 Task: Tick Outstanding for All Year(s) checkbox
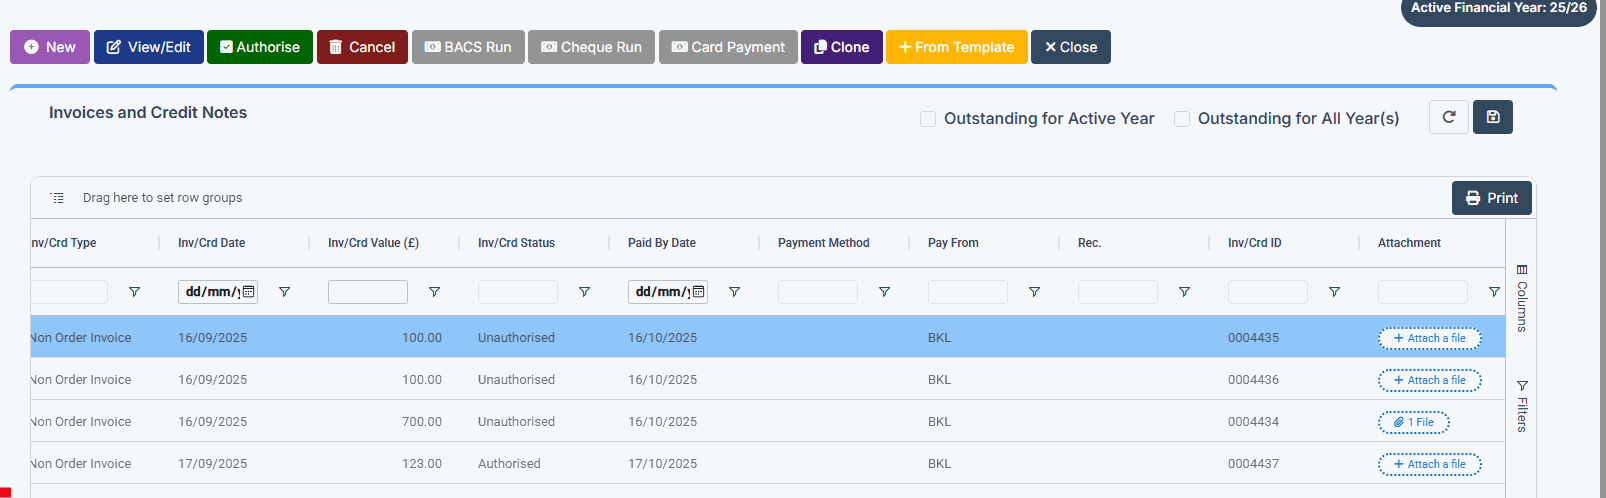coord(1182,119)
